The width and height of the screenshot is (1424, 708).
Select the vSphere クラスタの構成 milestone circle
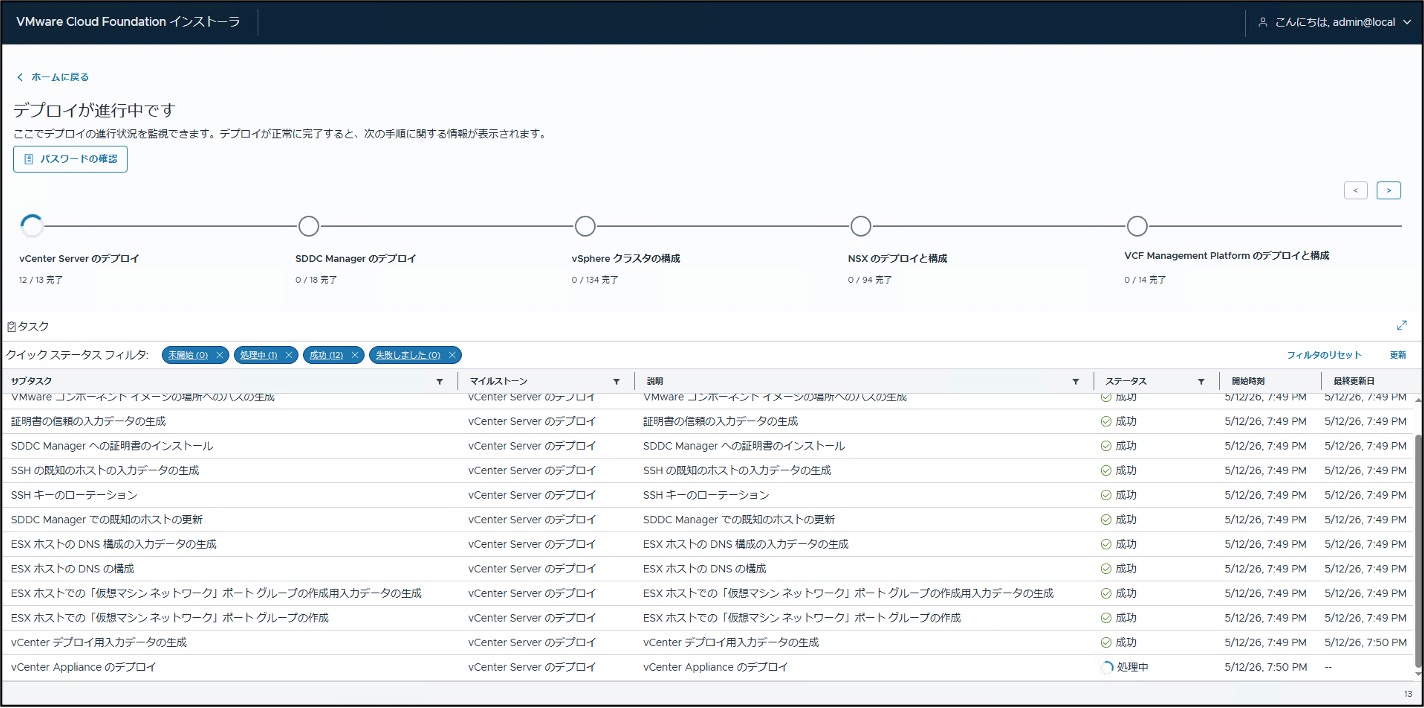pyautogui.click(x=585, y=226)
